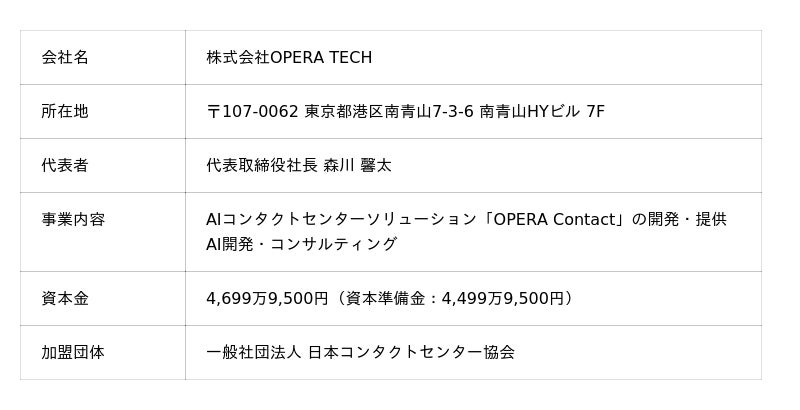Select the postal code 〒107-0062
This screenshot has width=800, height=410.
pos(252,111)
